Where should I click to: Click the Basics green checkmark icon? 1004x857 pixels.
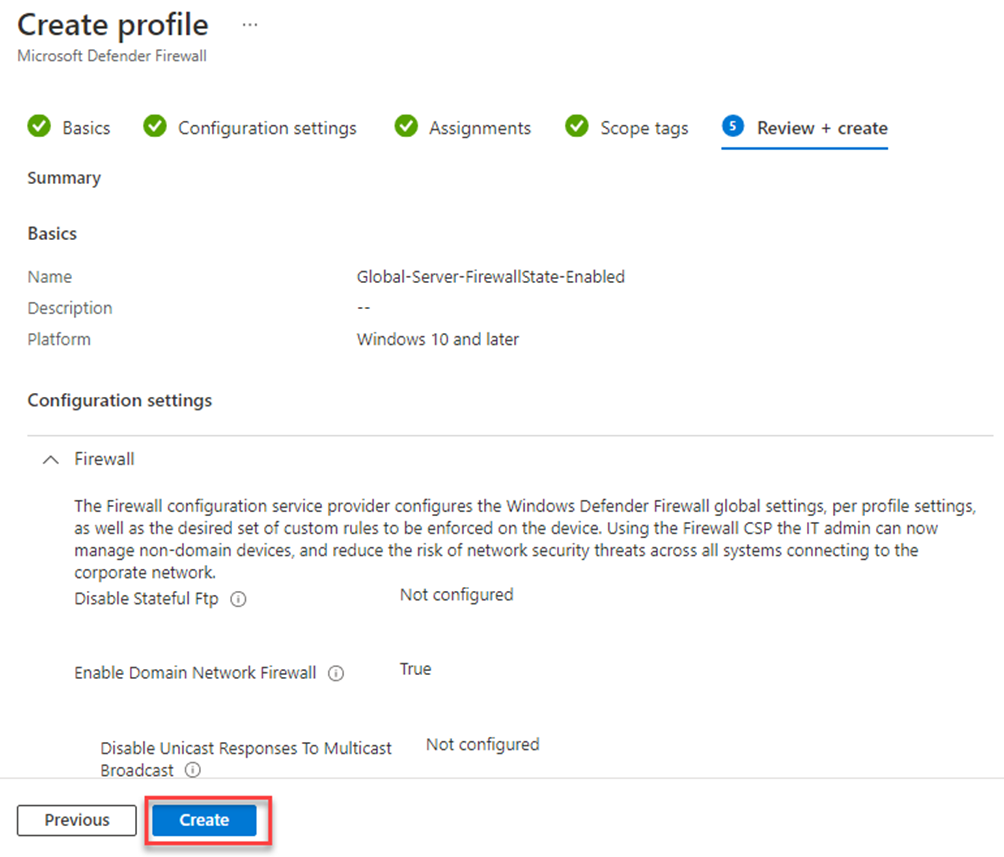pyautogui.click(x=39, y=126)
